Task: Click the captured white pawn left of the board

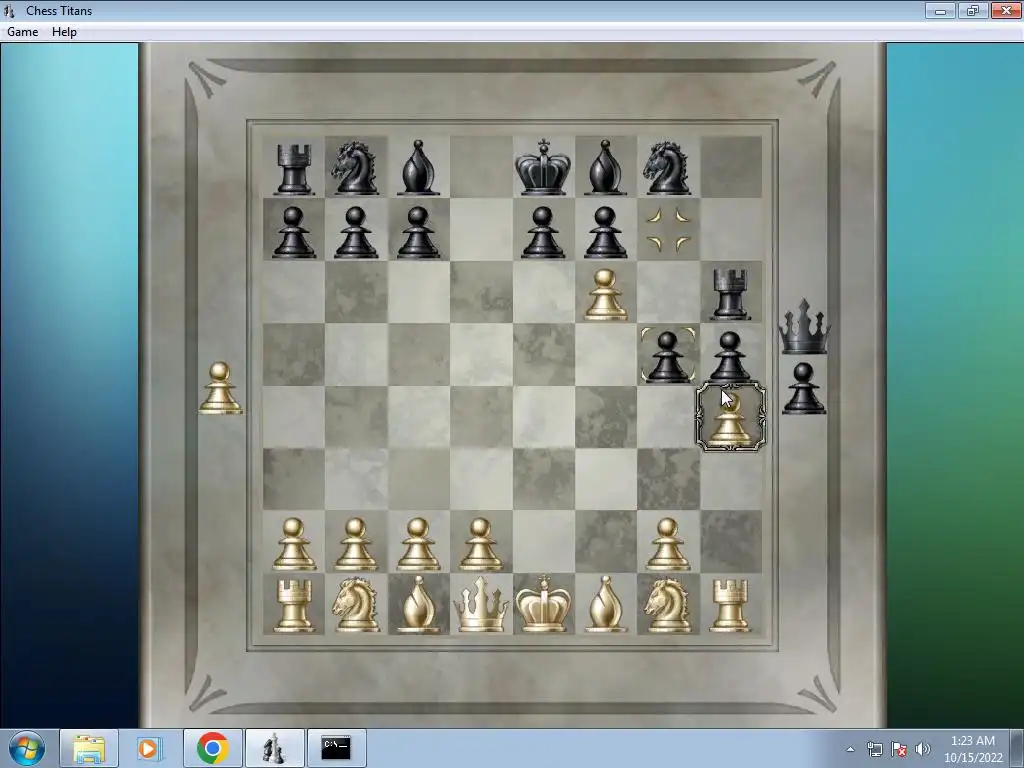Action: pyautogui.click(x=220, y=389)
